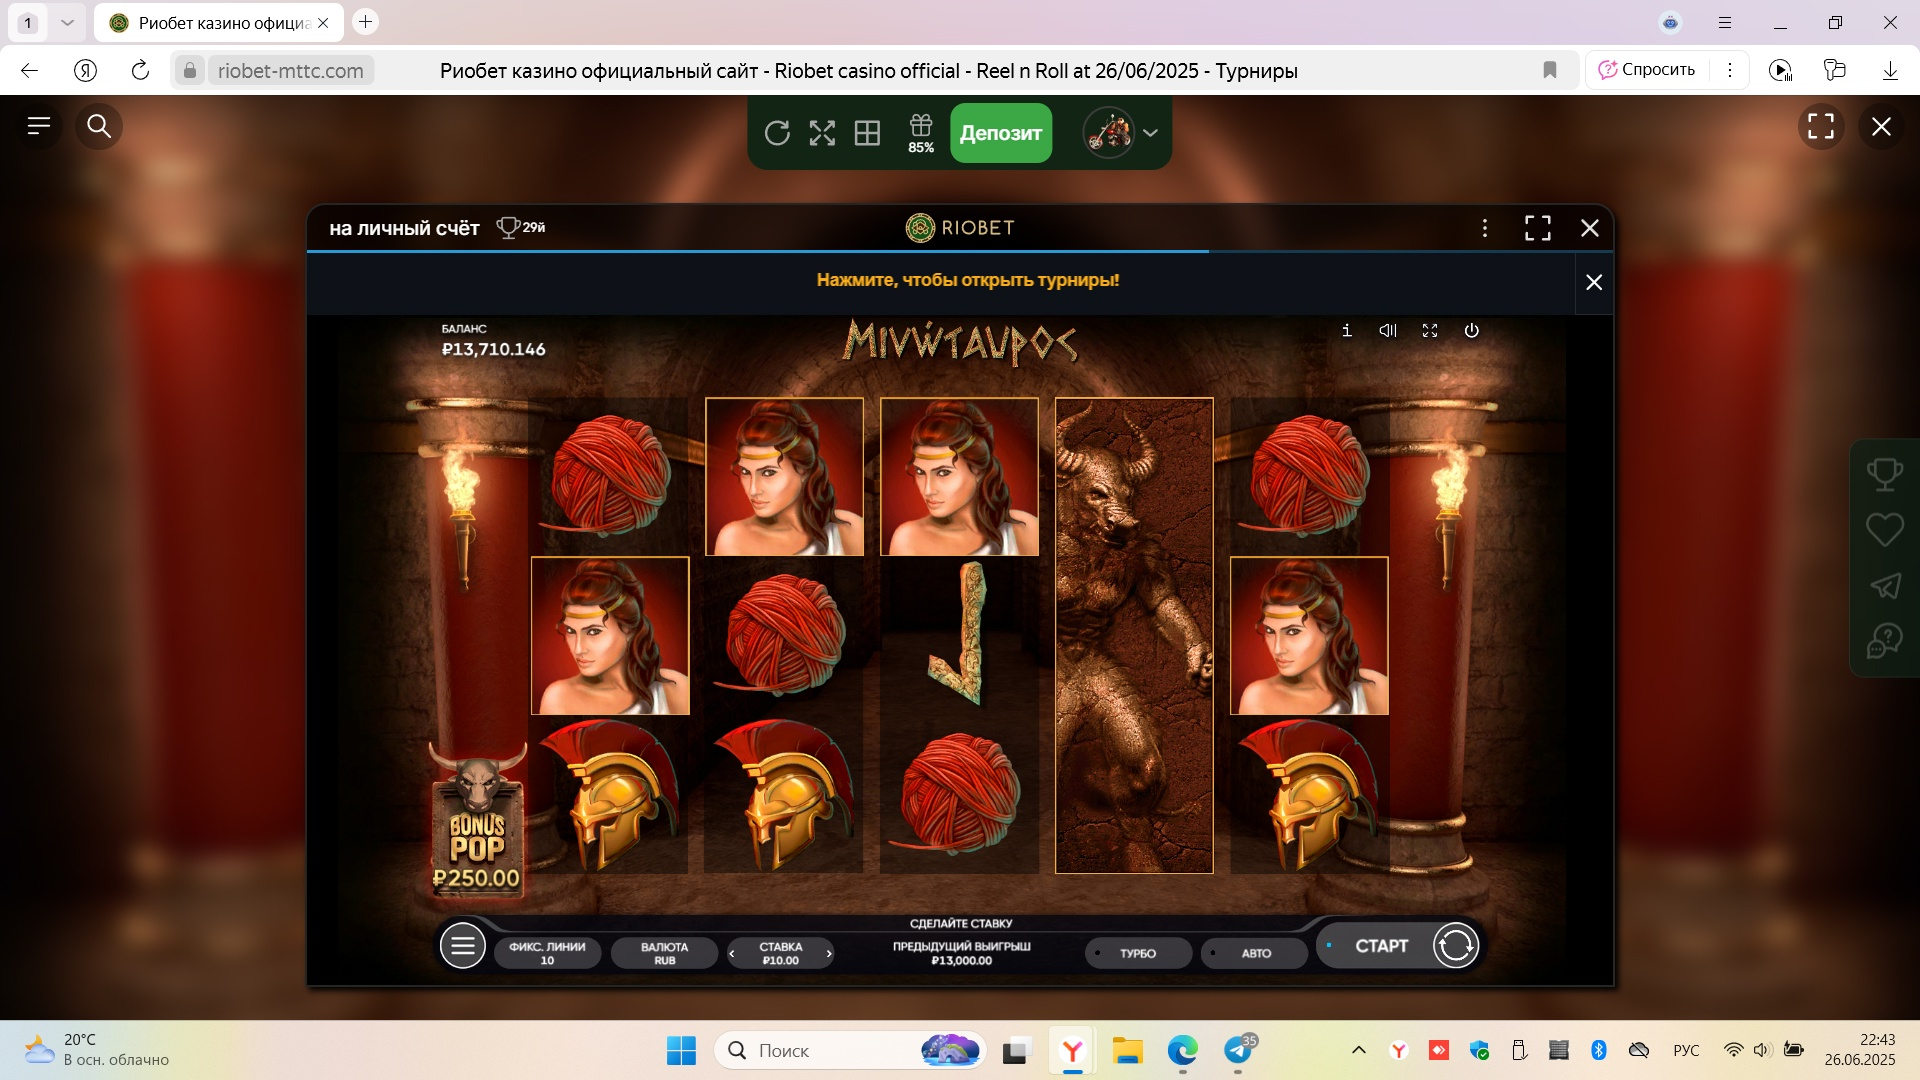Add game to favorites heart icon
The height and width of the screenshot is (1080, 1920).
click(1884, 529)
